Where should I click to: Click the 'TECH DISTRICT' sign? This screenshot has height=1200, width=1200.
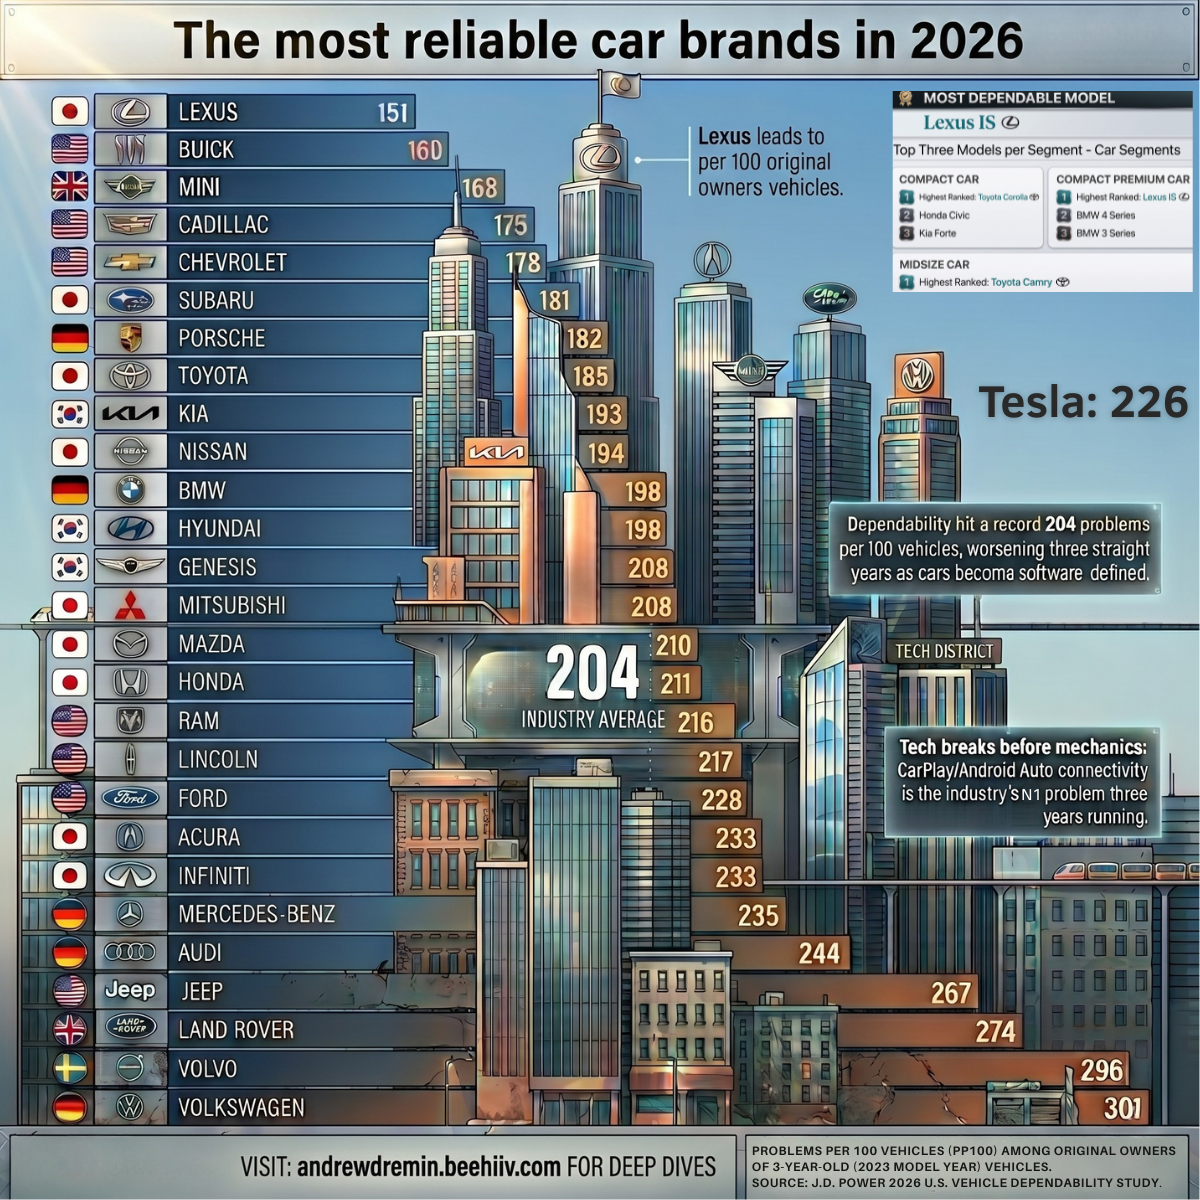(x=944, y=651)
